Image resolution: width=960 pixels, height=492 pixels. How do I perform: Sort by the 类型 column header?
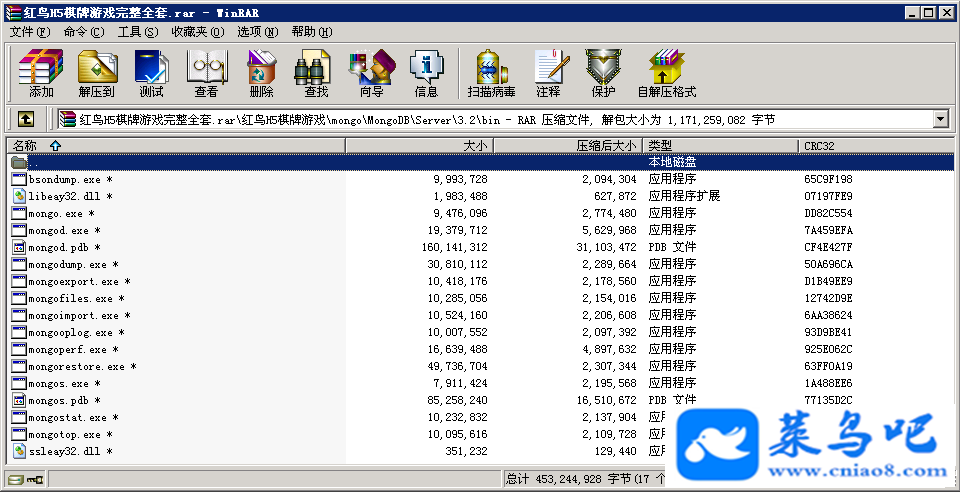(x=721, y=146)
